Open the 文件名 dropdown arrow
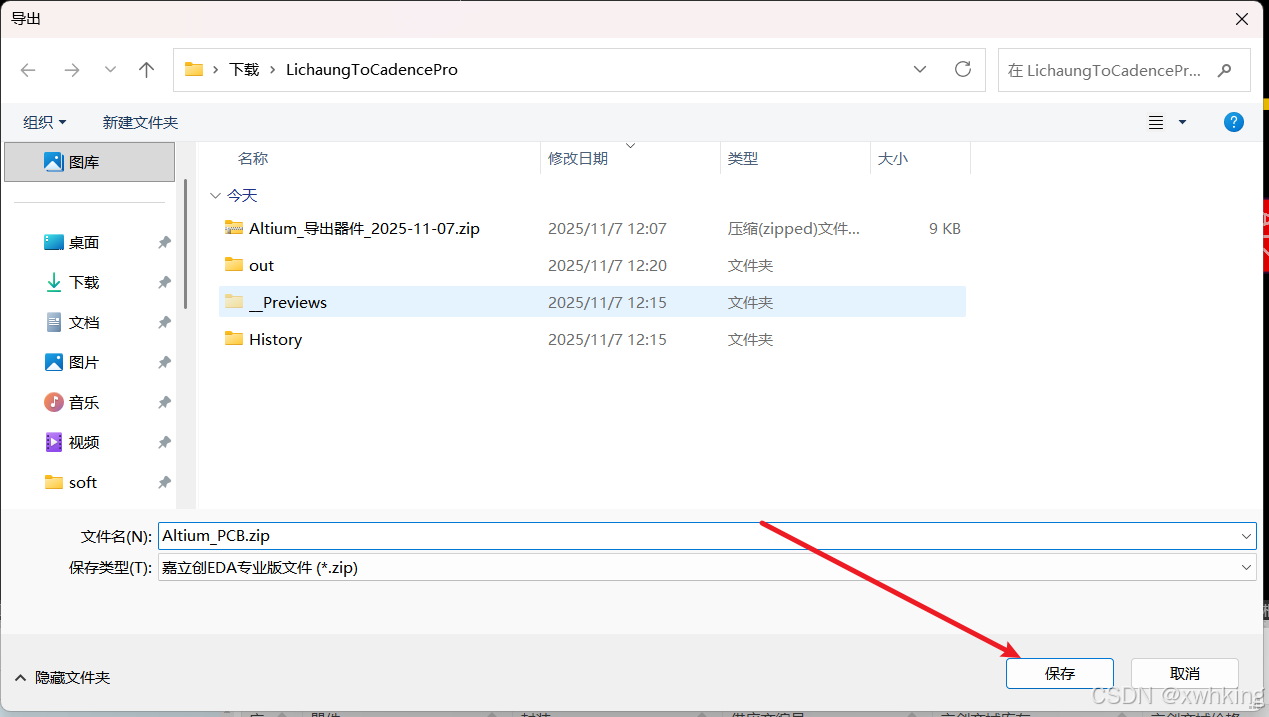Screen dimensions: 1269x717 [x=1247, y=536]
